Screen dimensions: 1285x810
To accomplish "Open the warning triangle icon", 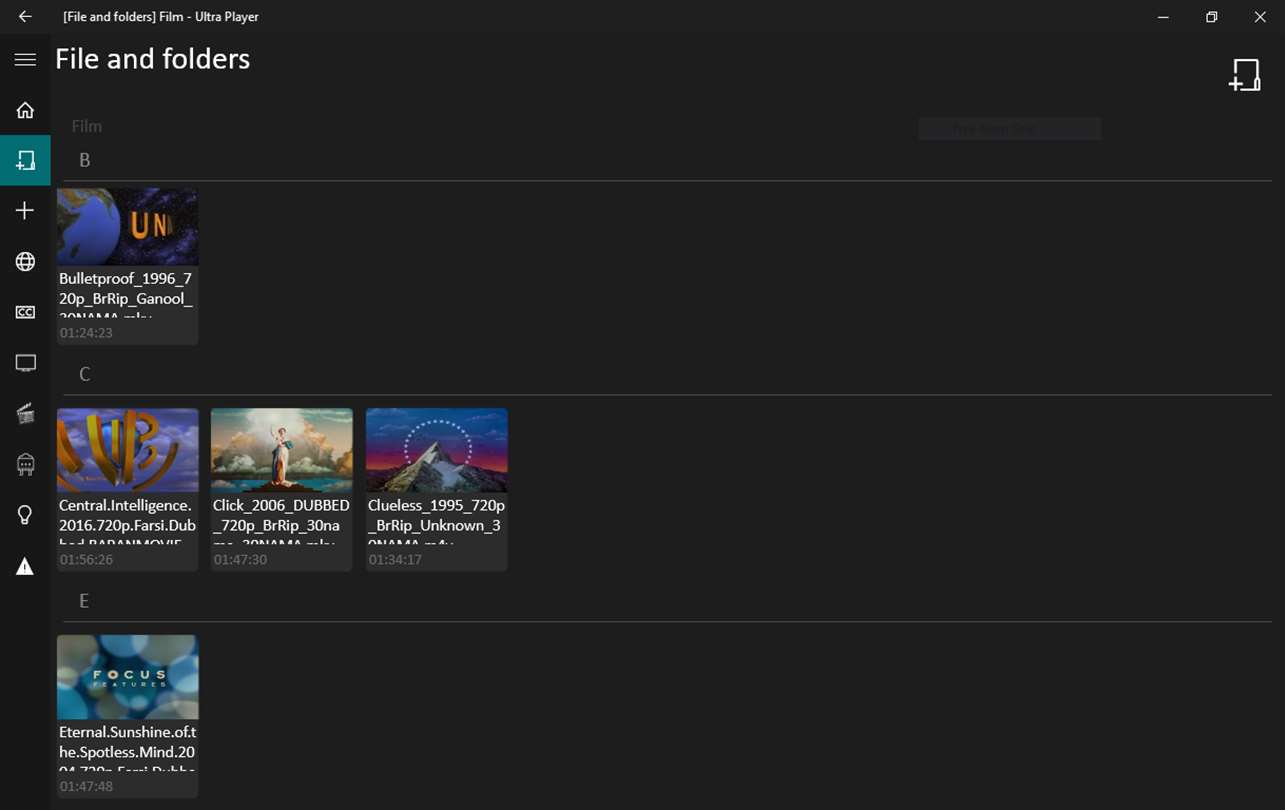I will click(x=25, y=567).
